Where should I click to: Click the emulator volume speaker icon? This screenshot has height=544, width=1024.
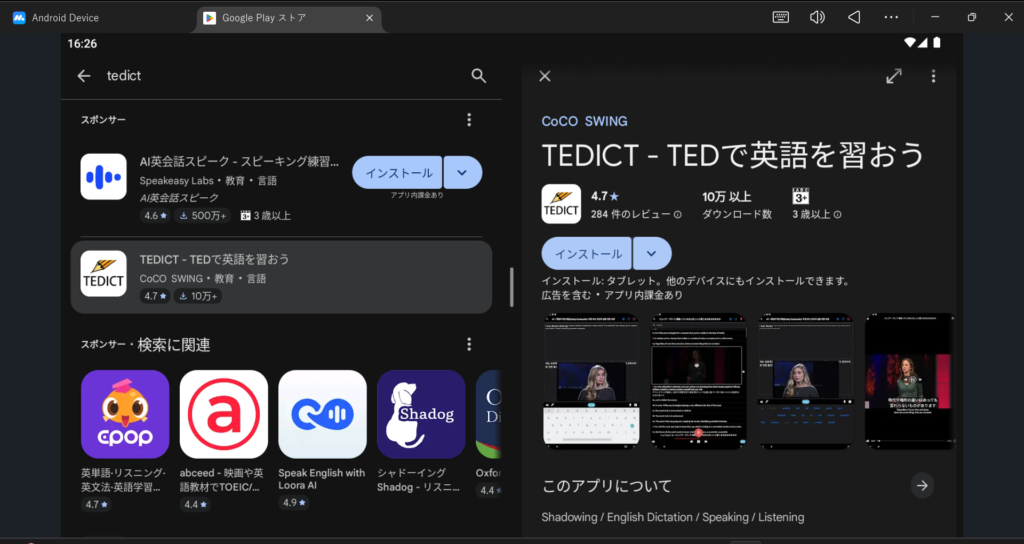(817, 17)
